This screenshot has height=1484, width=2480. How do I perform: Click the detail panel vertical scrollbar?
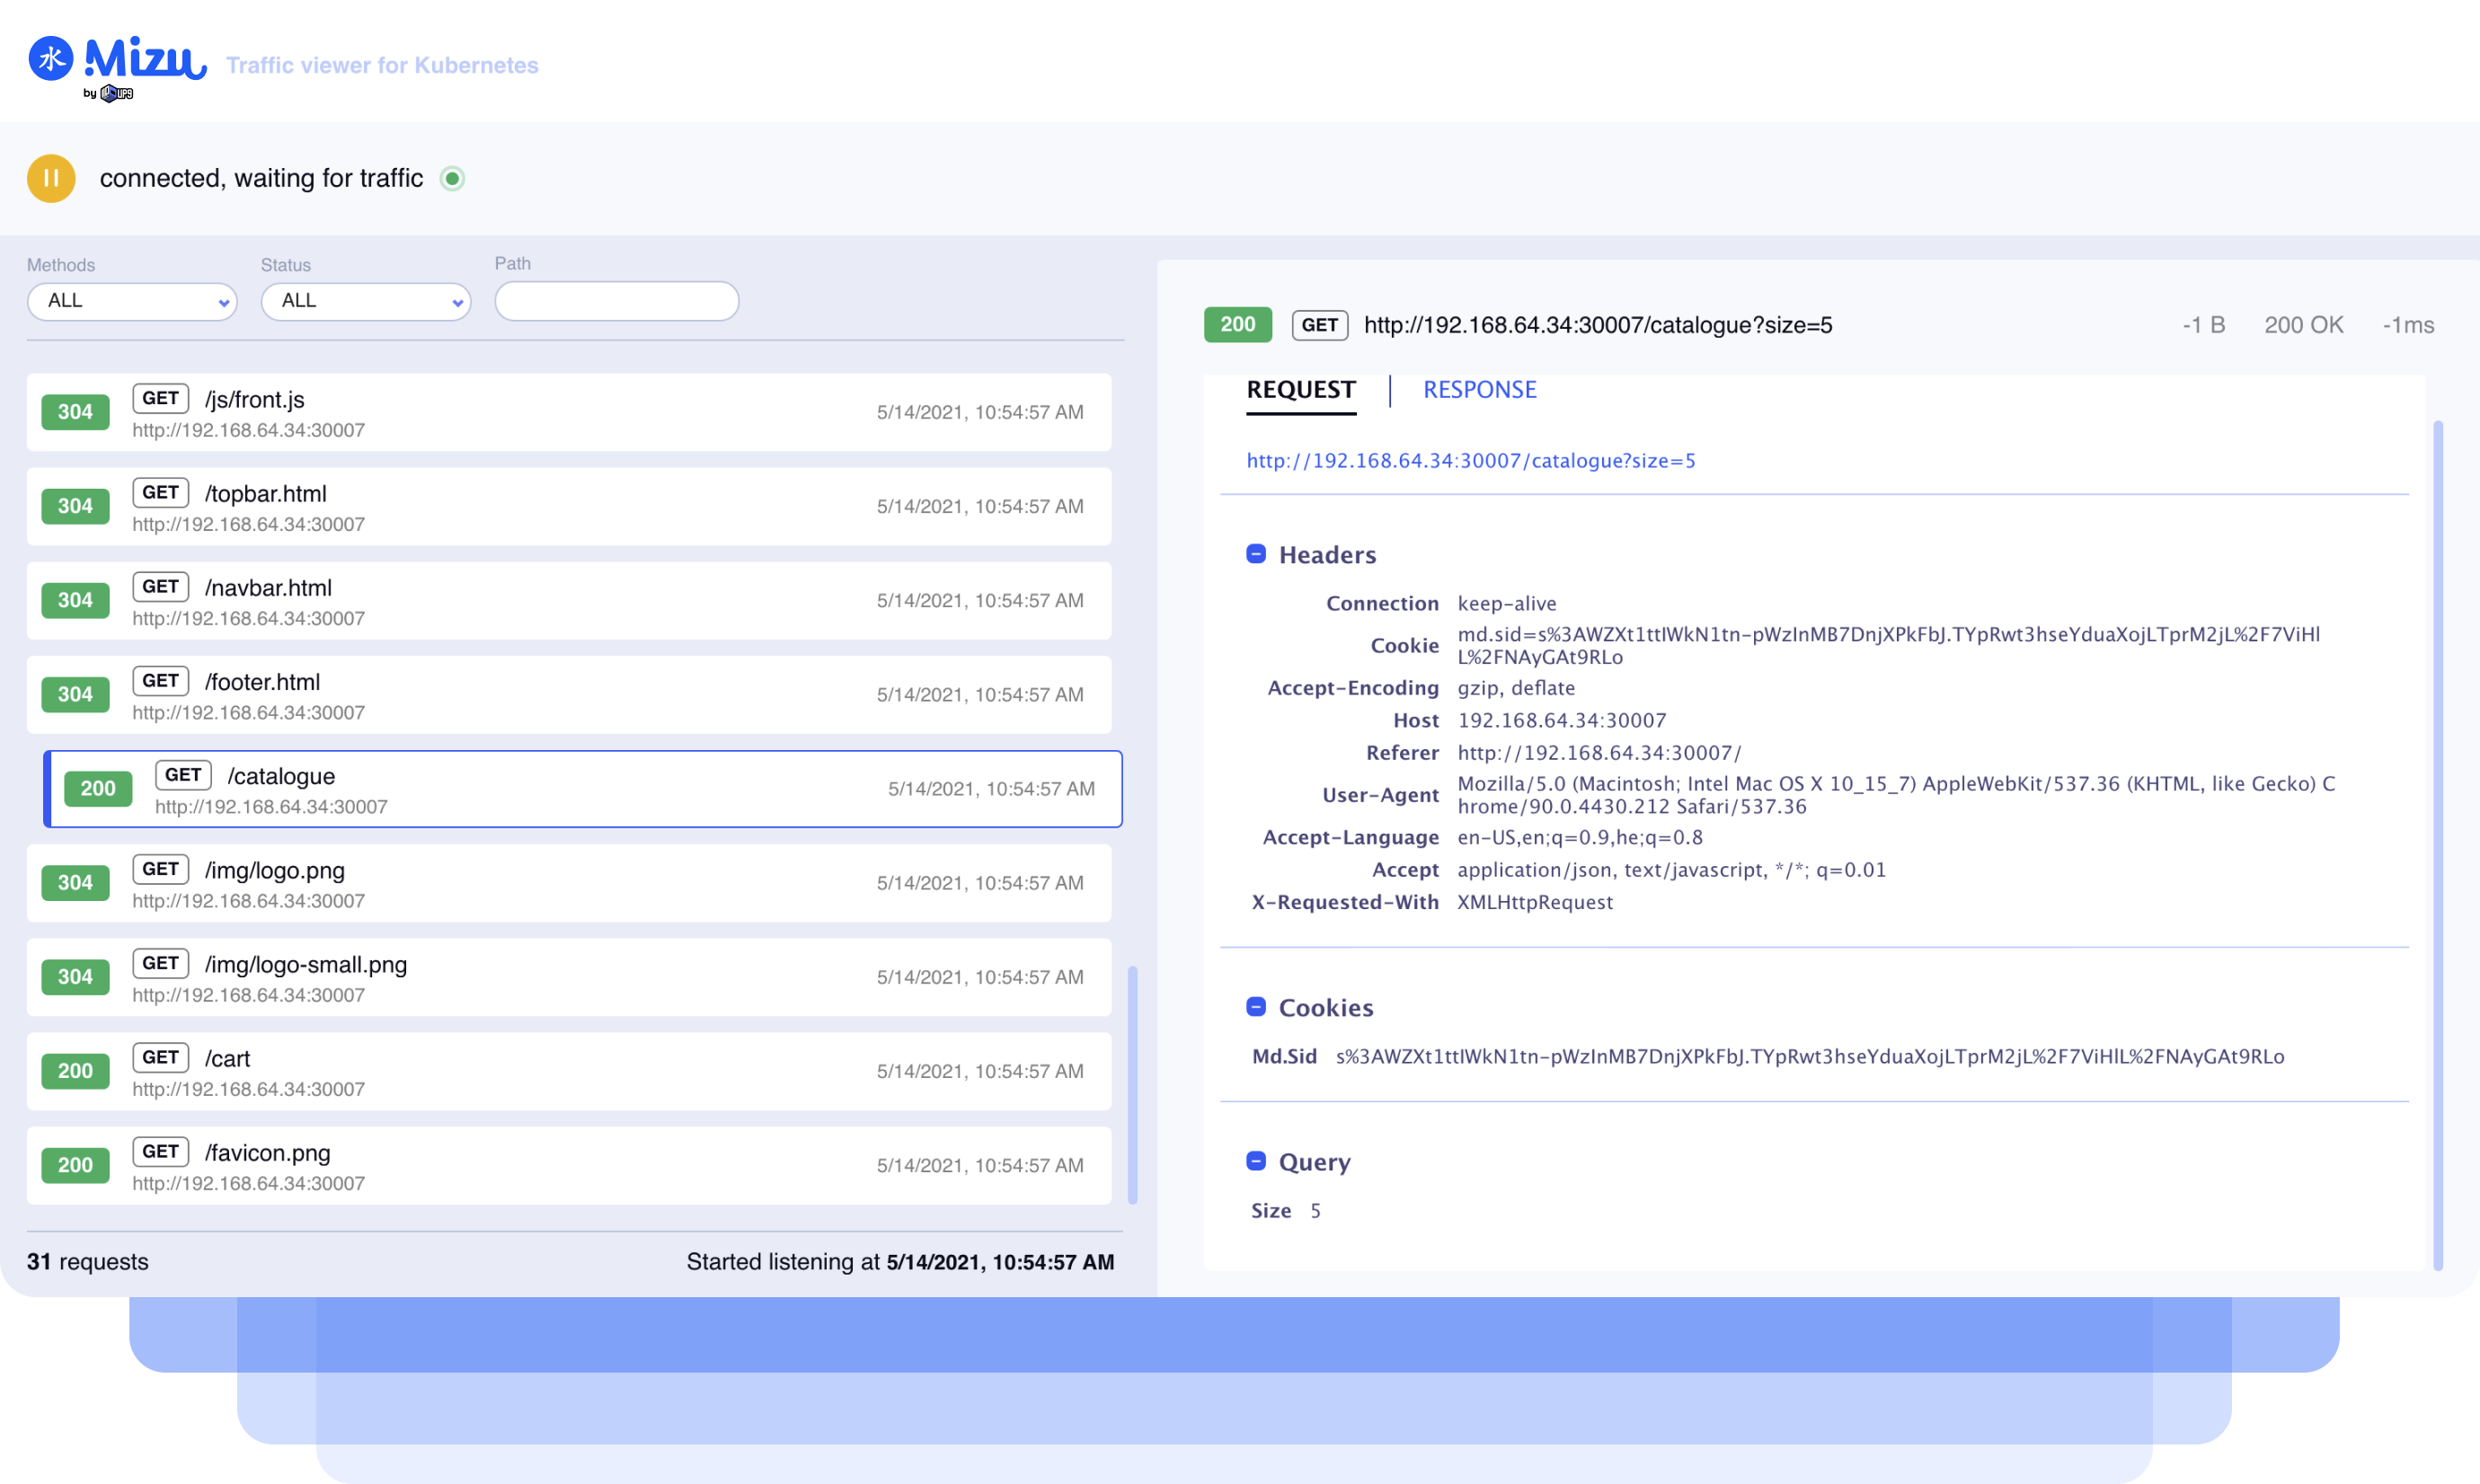2438,845
